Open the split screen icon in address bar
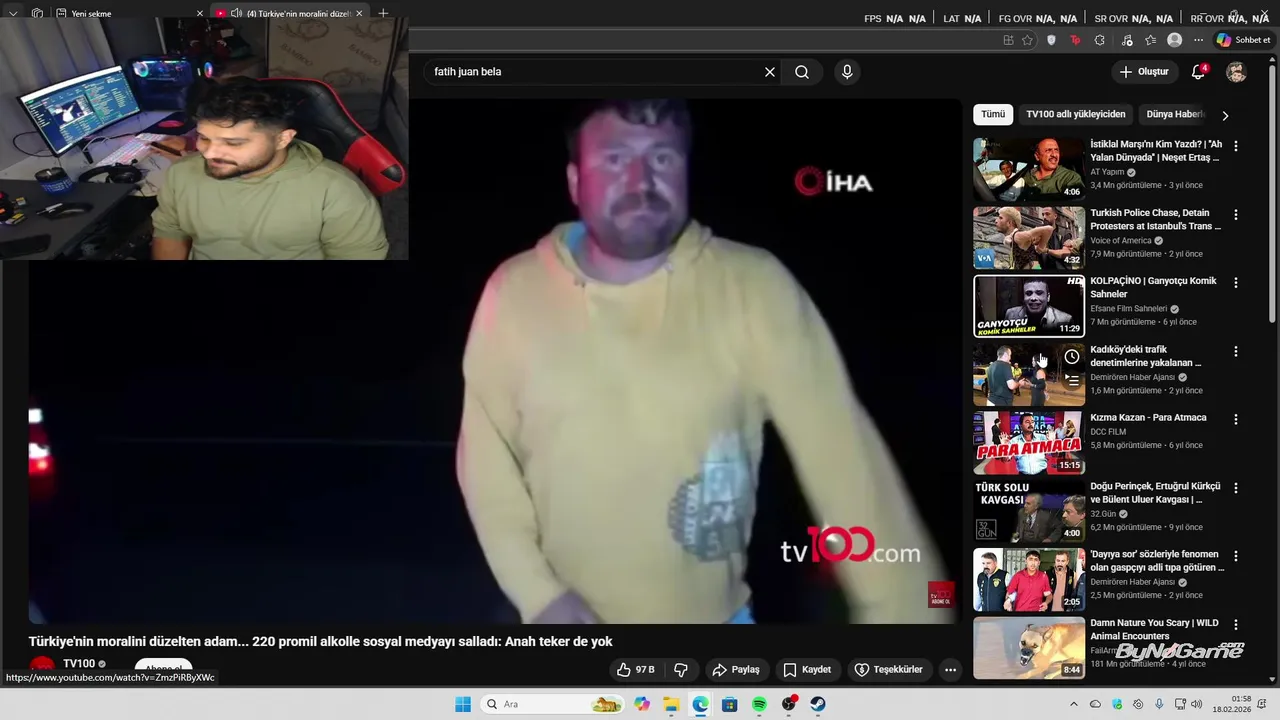1280x720 pixels. tap(1008, 40)
